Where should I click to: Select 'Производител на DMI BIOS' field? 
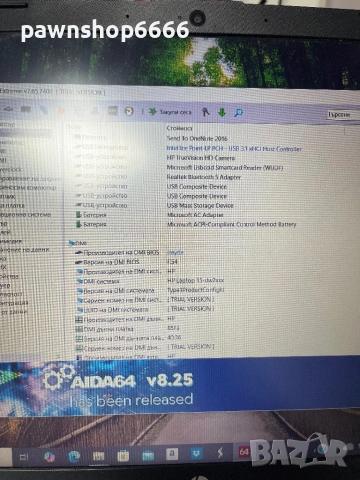click(121, 253)
